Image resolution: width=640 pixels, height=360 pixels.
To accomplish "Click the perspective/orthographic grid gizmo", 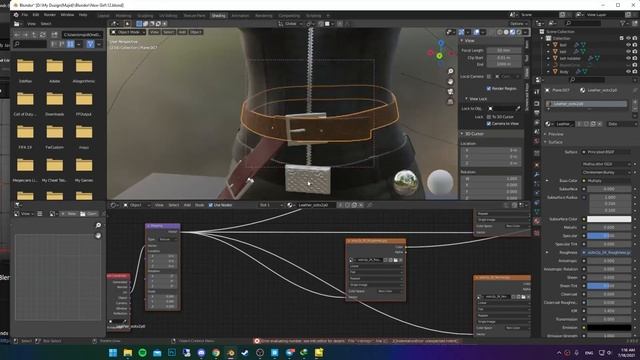I will (451, 102).
